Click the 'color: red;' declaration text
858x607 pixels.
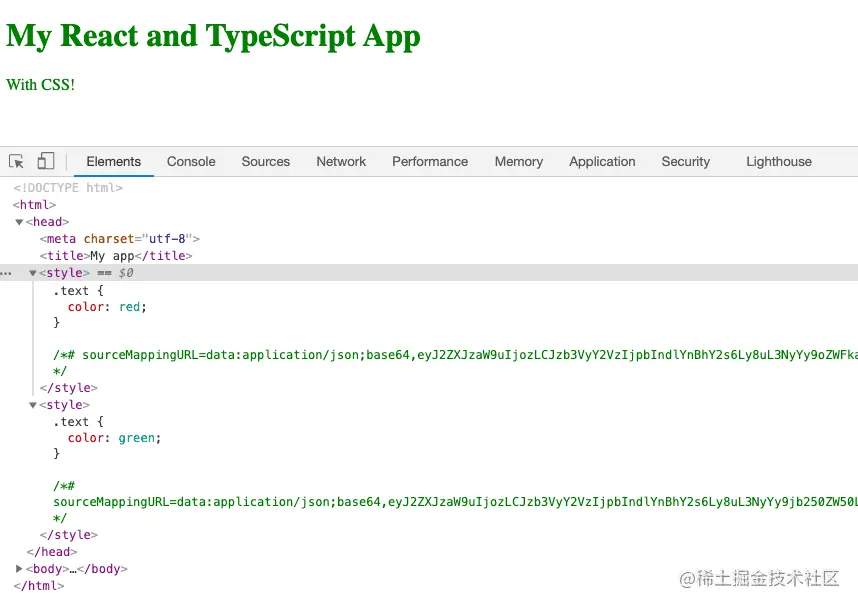(107, 307)
